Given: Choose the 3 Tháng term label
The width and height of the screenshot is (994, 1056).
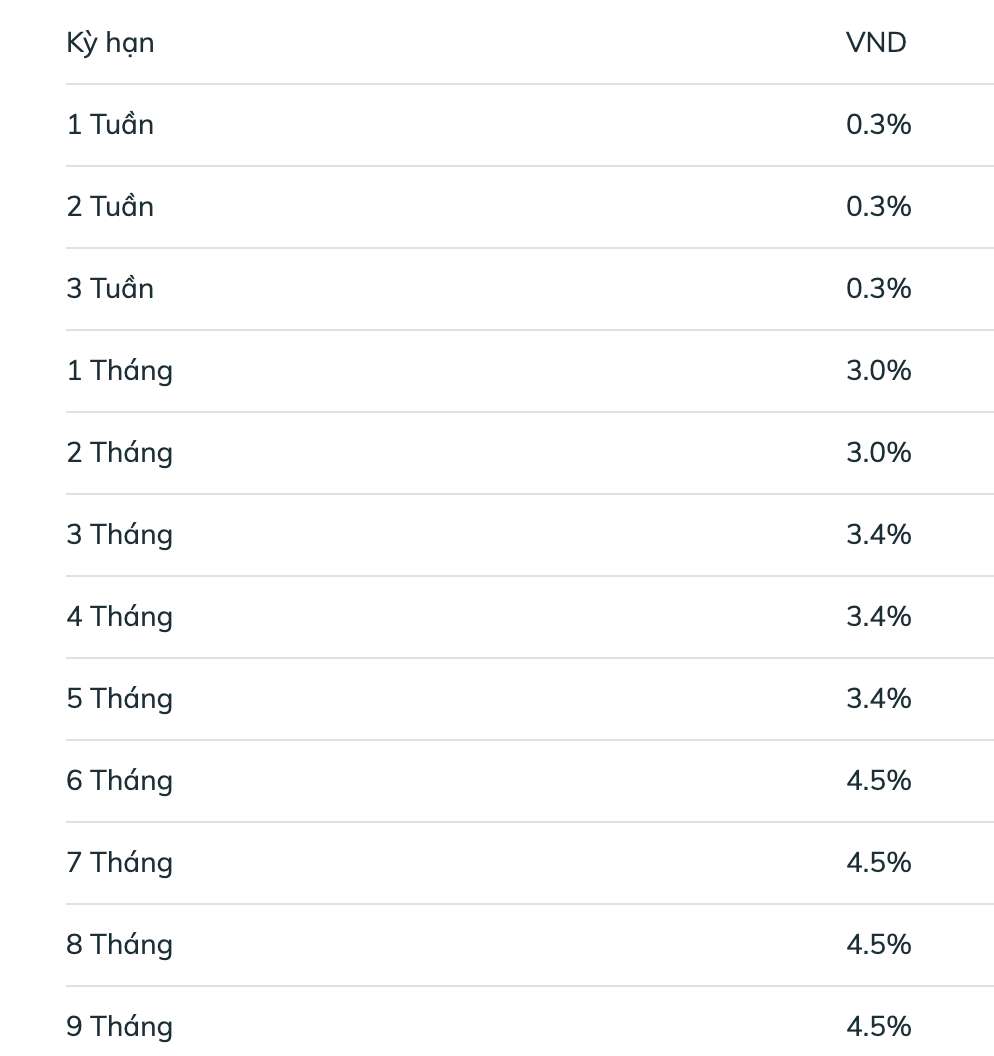Looking at the screenshot, I should click(x=119, y=535).
